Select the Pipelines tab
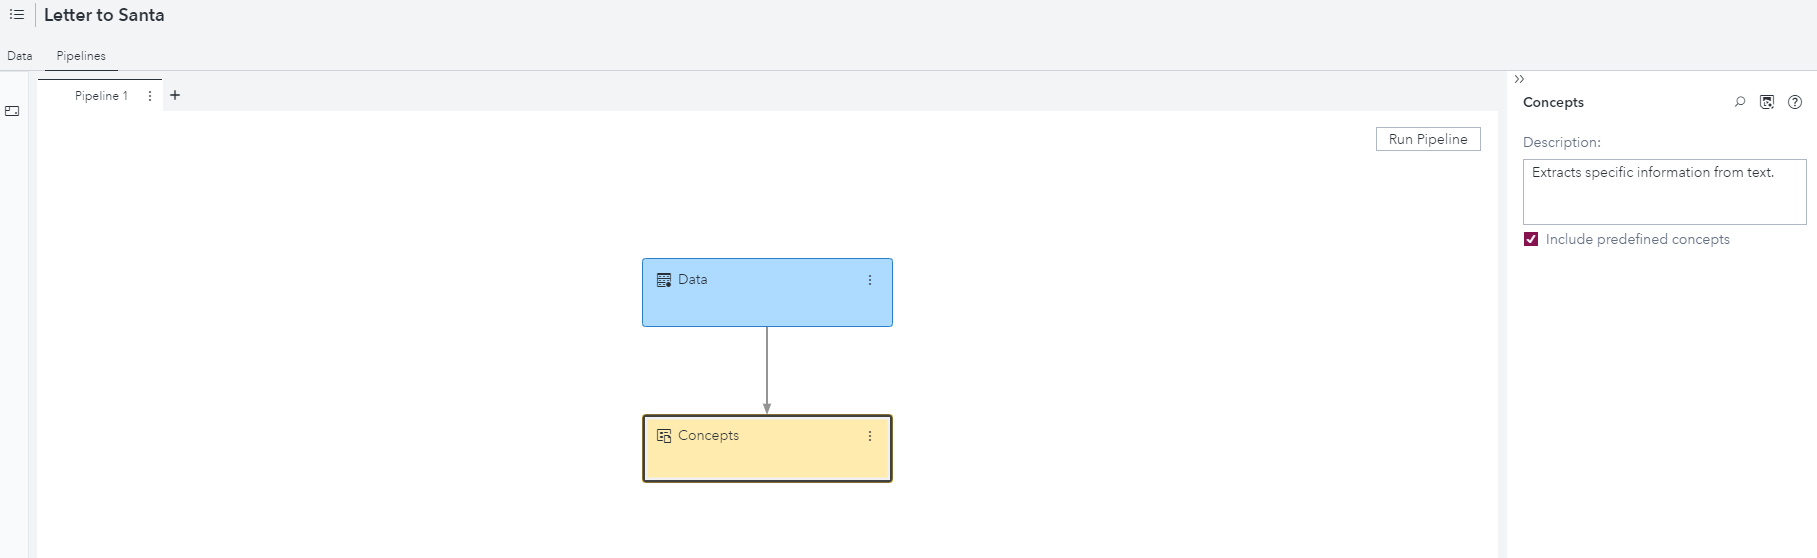Viewport: 1817px width, 558px height. [81, 56]
